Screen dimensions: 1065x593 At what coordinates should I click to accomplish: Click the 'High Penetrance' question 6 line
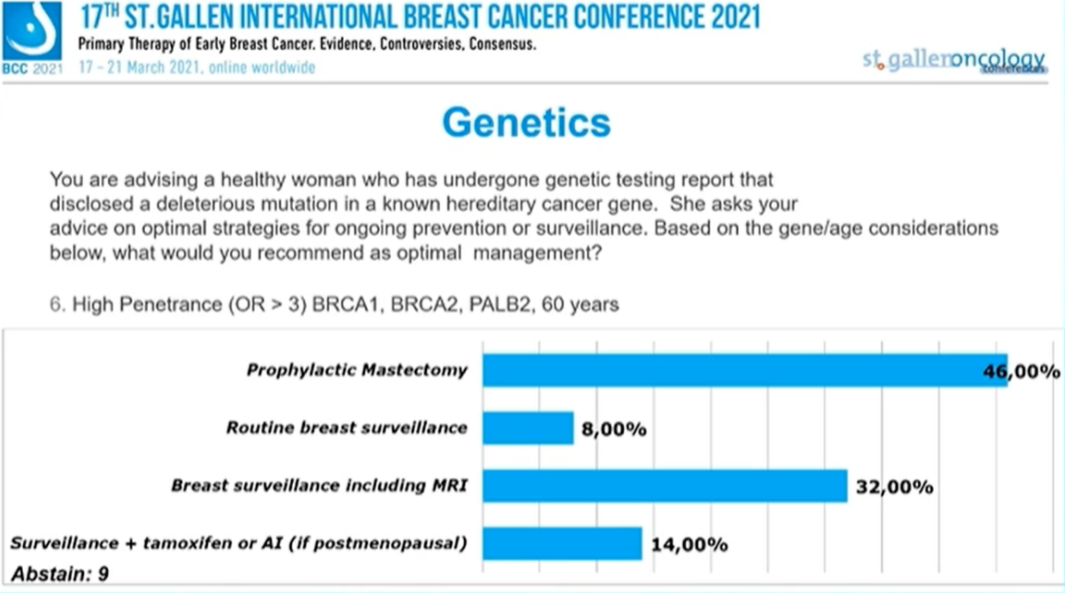click(334, 304)
